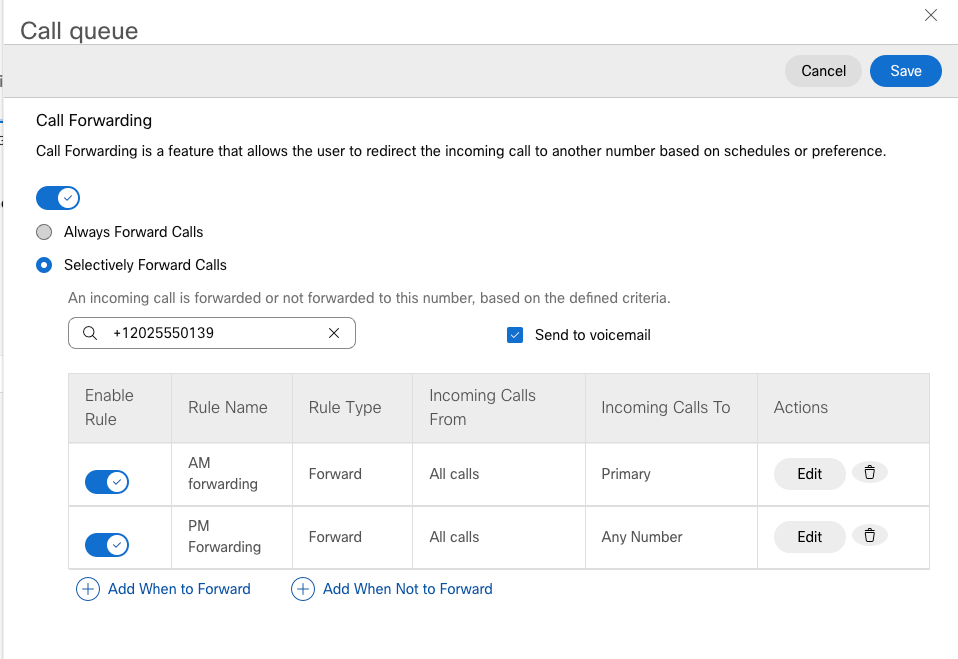Click Add When Not to Forward link

(x=408, y=589)
